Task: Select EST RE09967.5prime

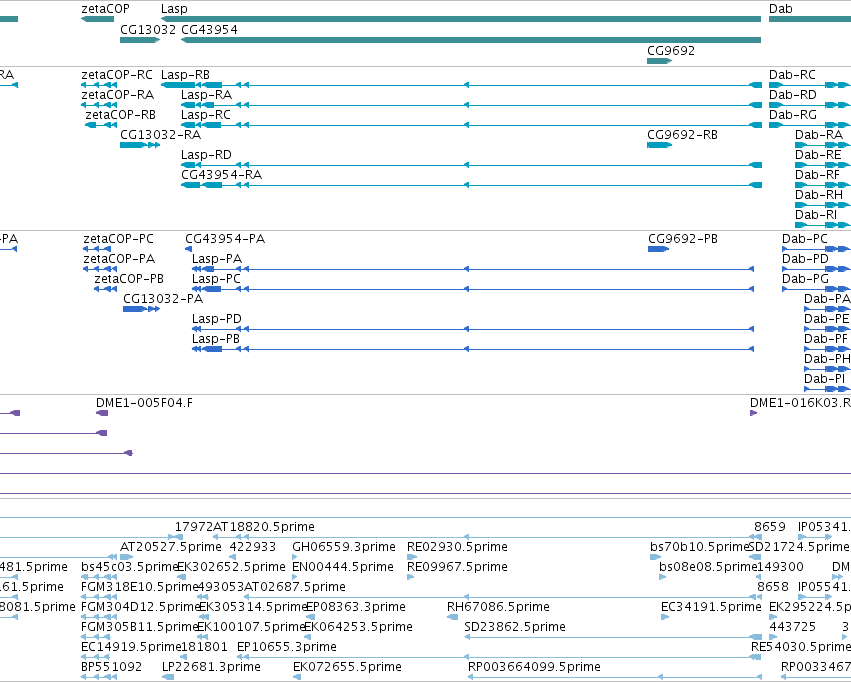Action: pos(458,567)
